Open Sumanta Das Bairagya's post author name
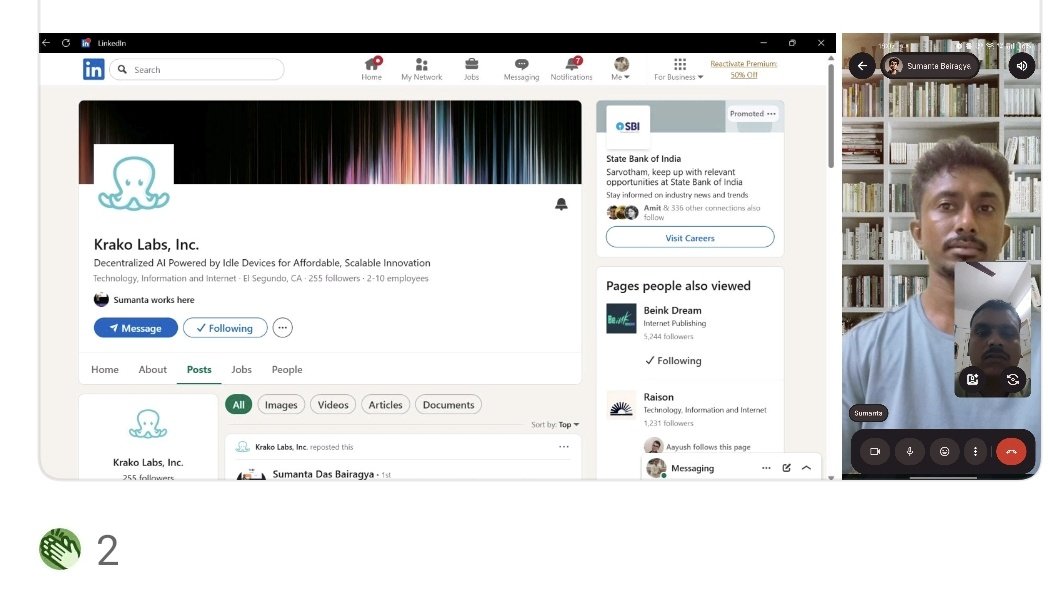1048x593 pixels. coord(323,474)
